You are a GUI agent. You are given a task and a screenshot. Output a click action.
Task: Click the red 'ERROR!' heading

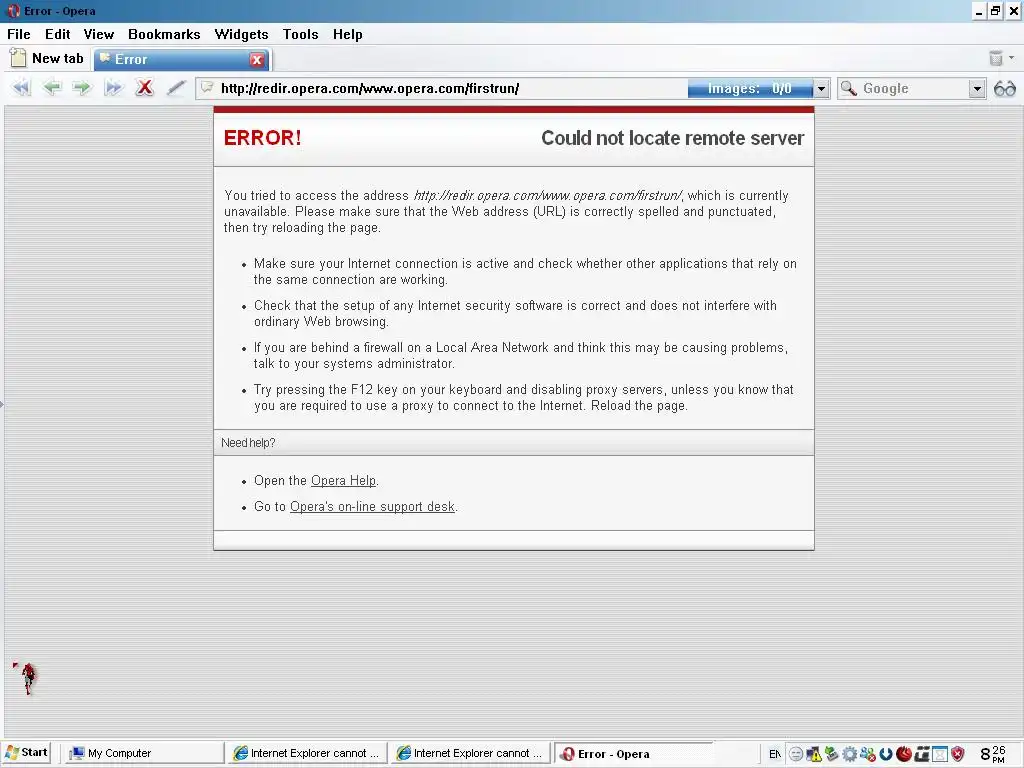[x=263, y=138]
